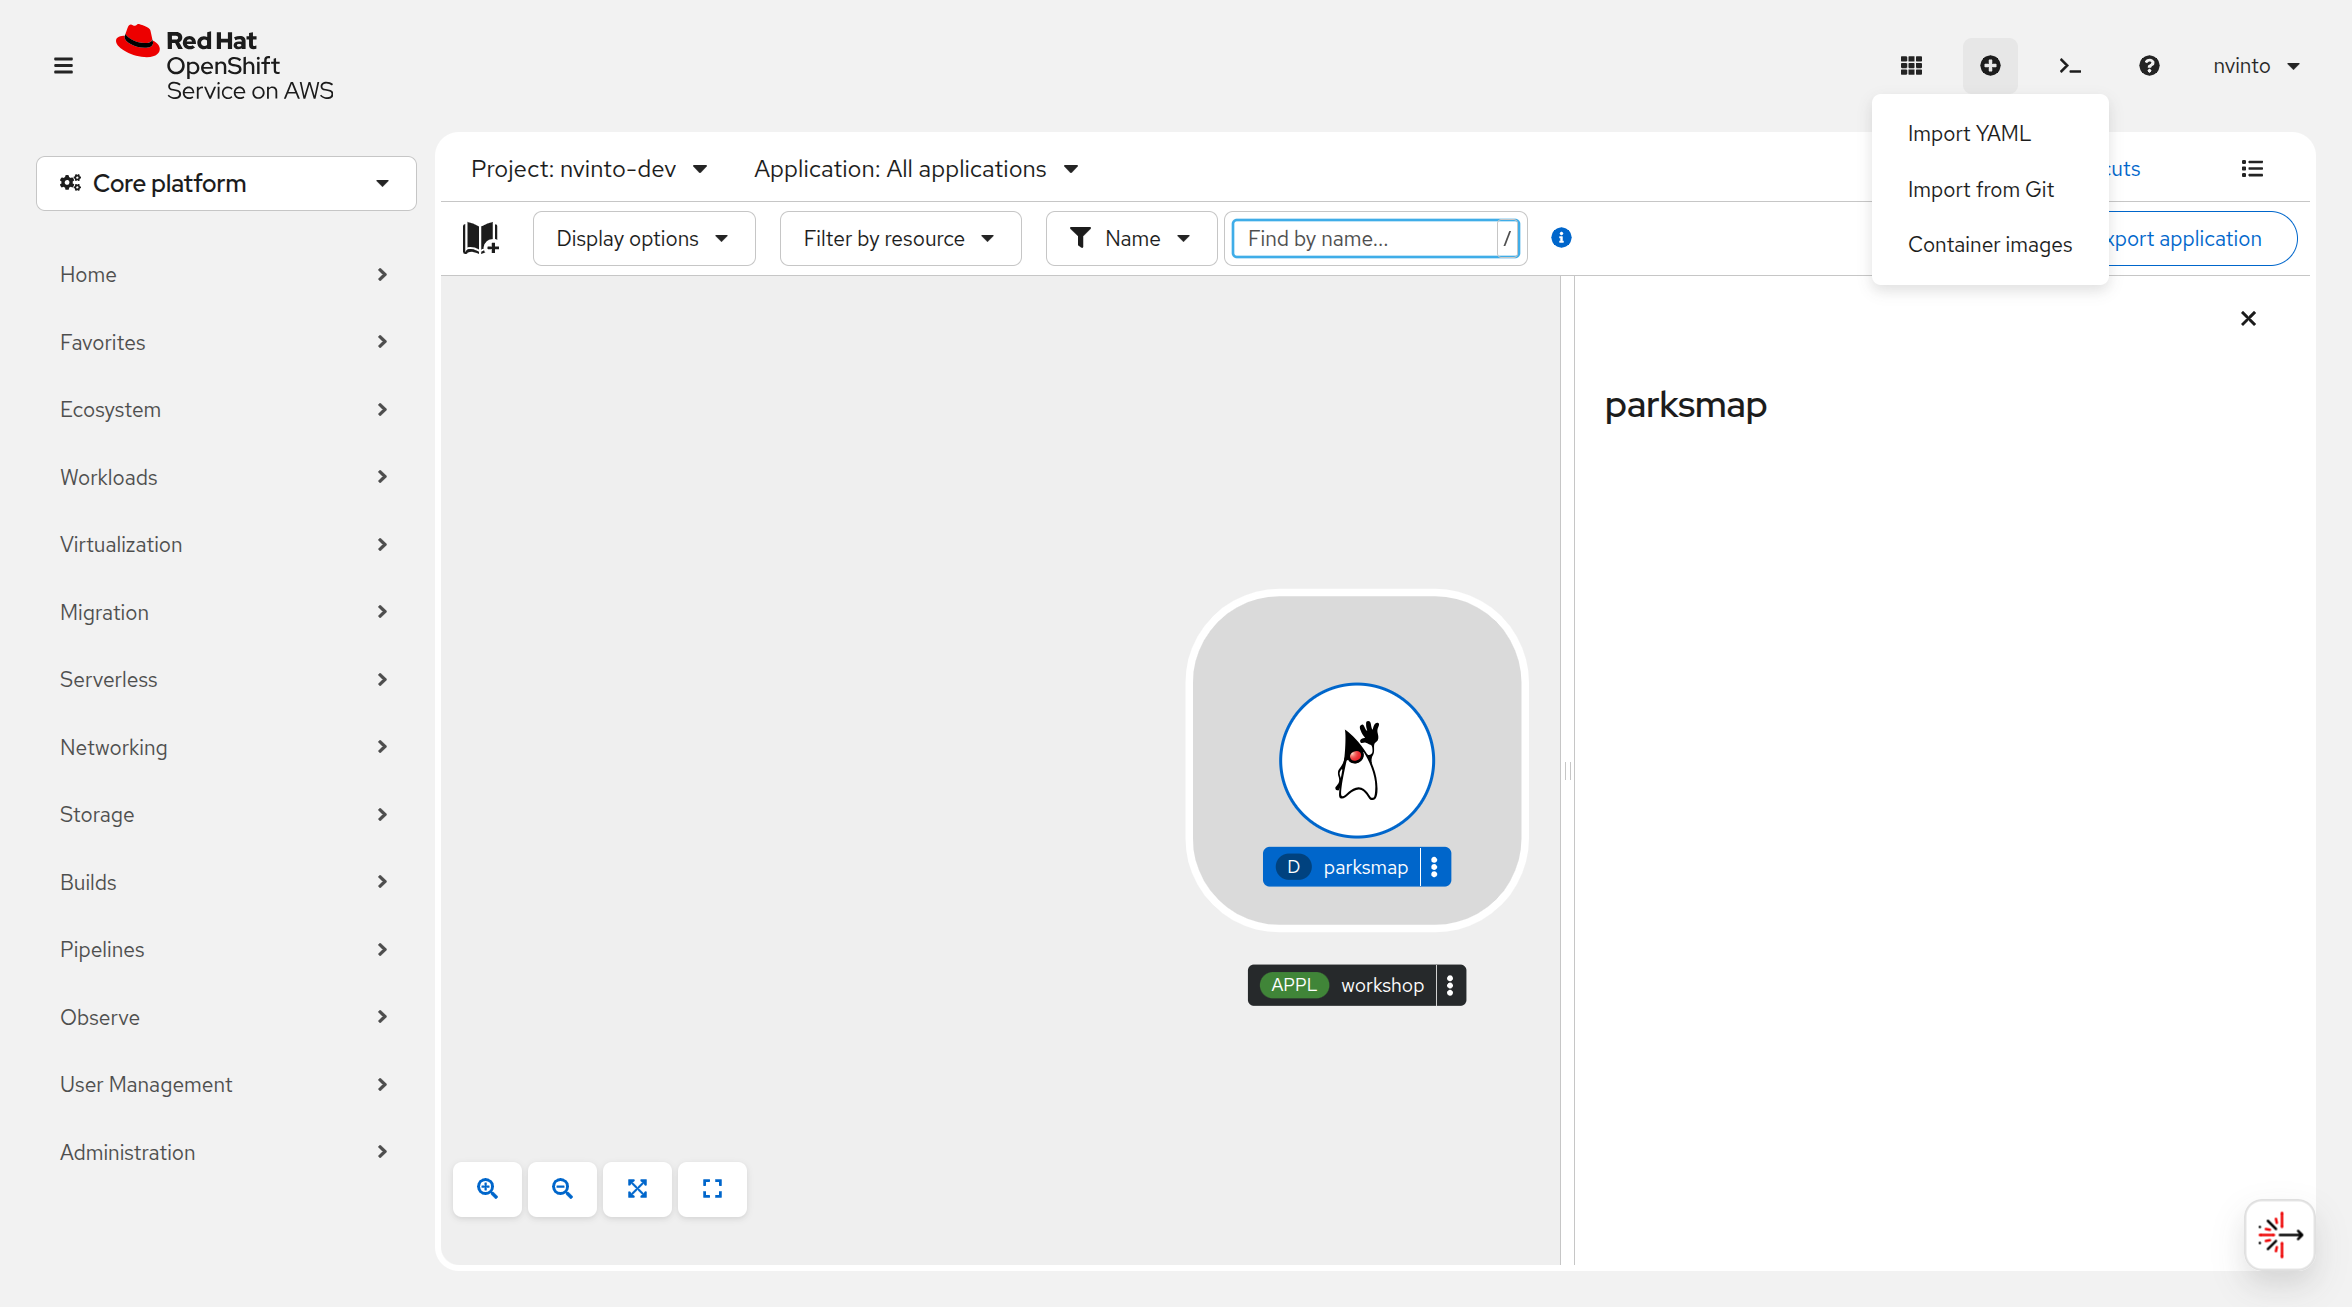Viewport: 2352px width, 1307px height.
Task: Close the parksmap side panel
Action: pos(2248,319)
